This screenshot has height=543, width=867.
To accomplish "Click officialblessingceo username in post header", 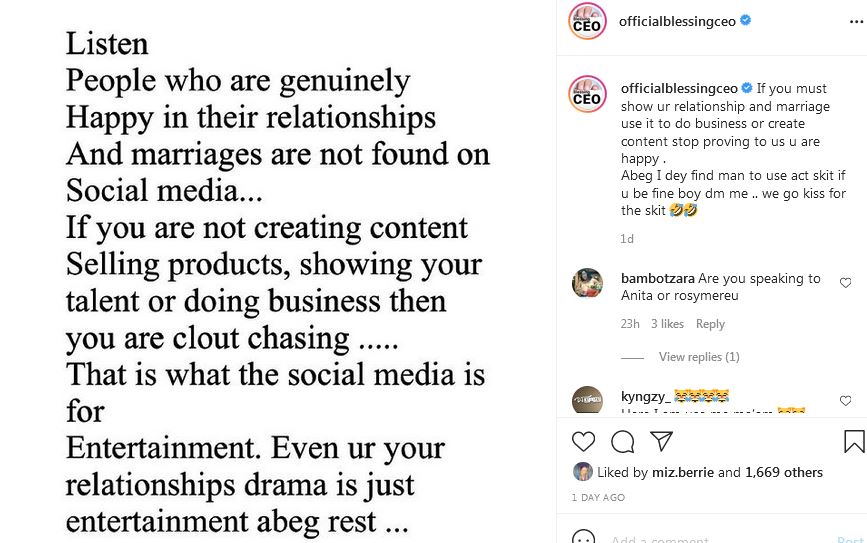I will (677, 21).
